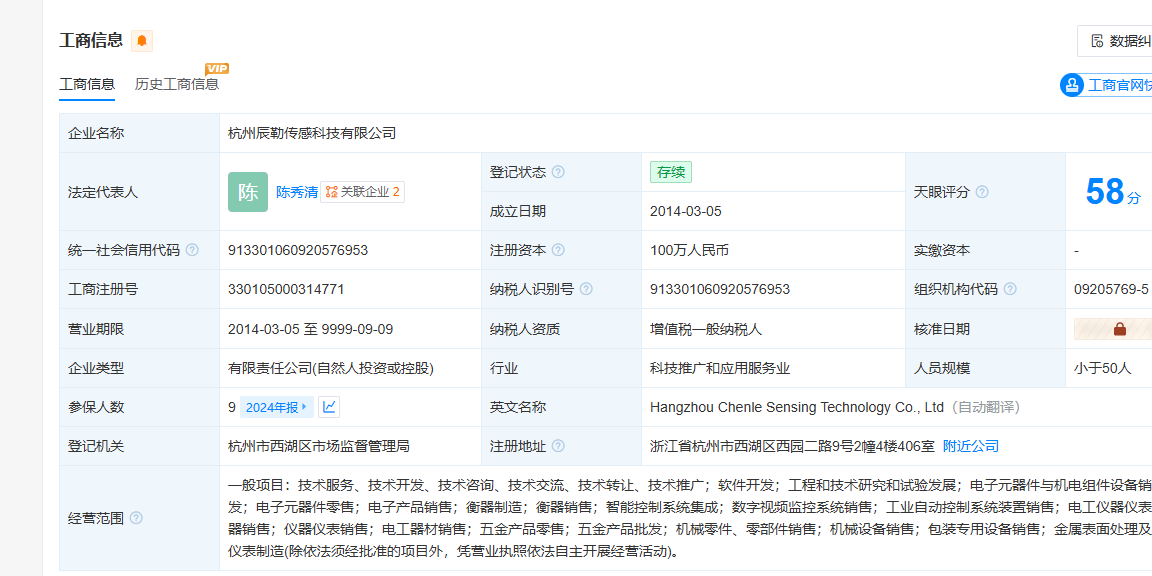The height and width of the screenshot is (576, 1152).
Task: Expand the 2024年报 dropdown
Action: (x=277, y=407)
